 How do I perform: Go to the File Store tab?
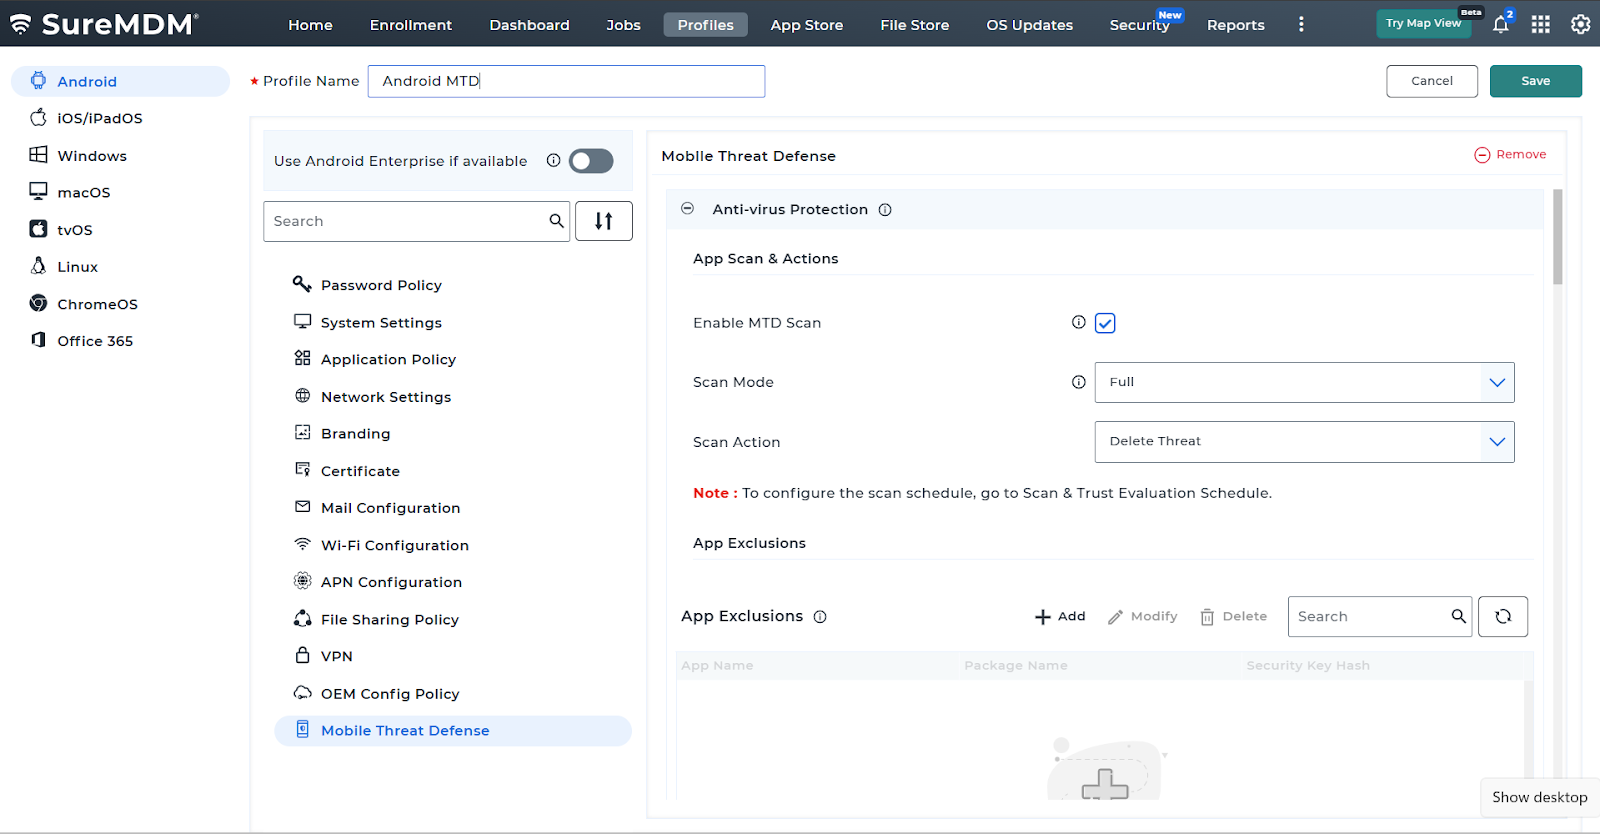(914, 25)
